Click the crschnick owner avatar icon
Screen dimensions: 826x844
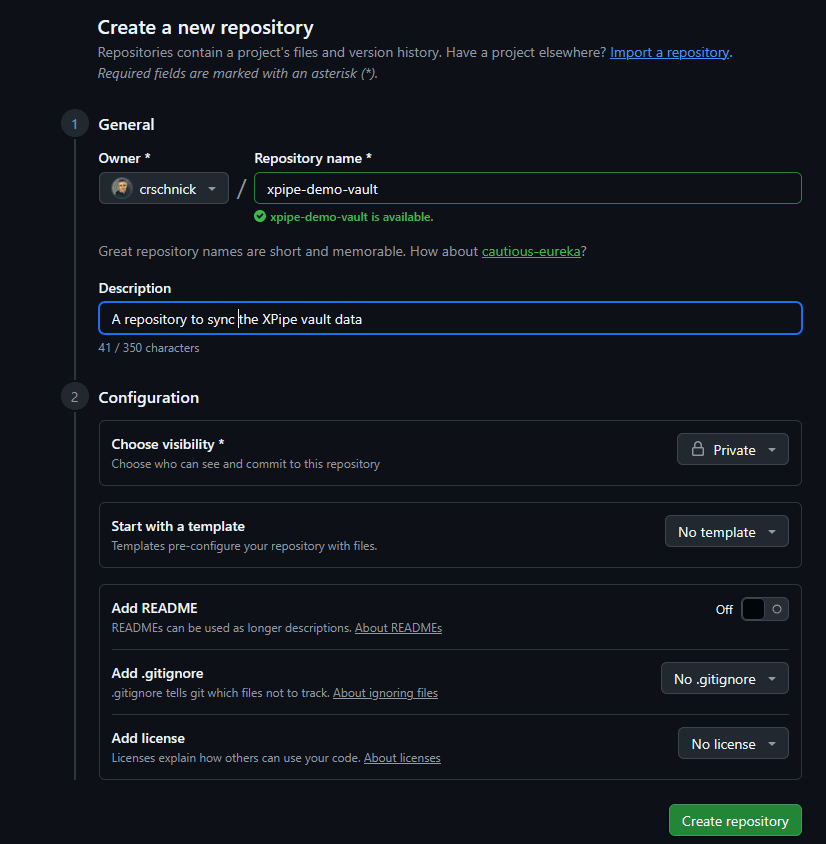click(x=122, y=189)
